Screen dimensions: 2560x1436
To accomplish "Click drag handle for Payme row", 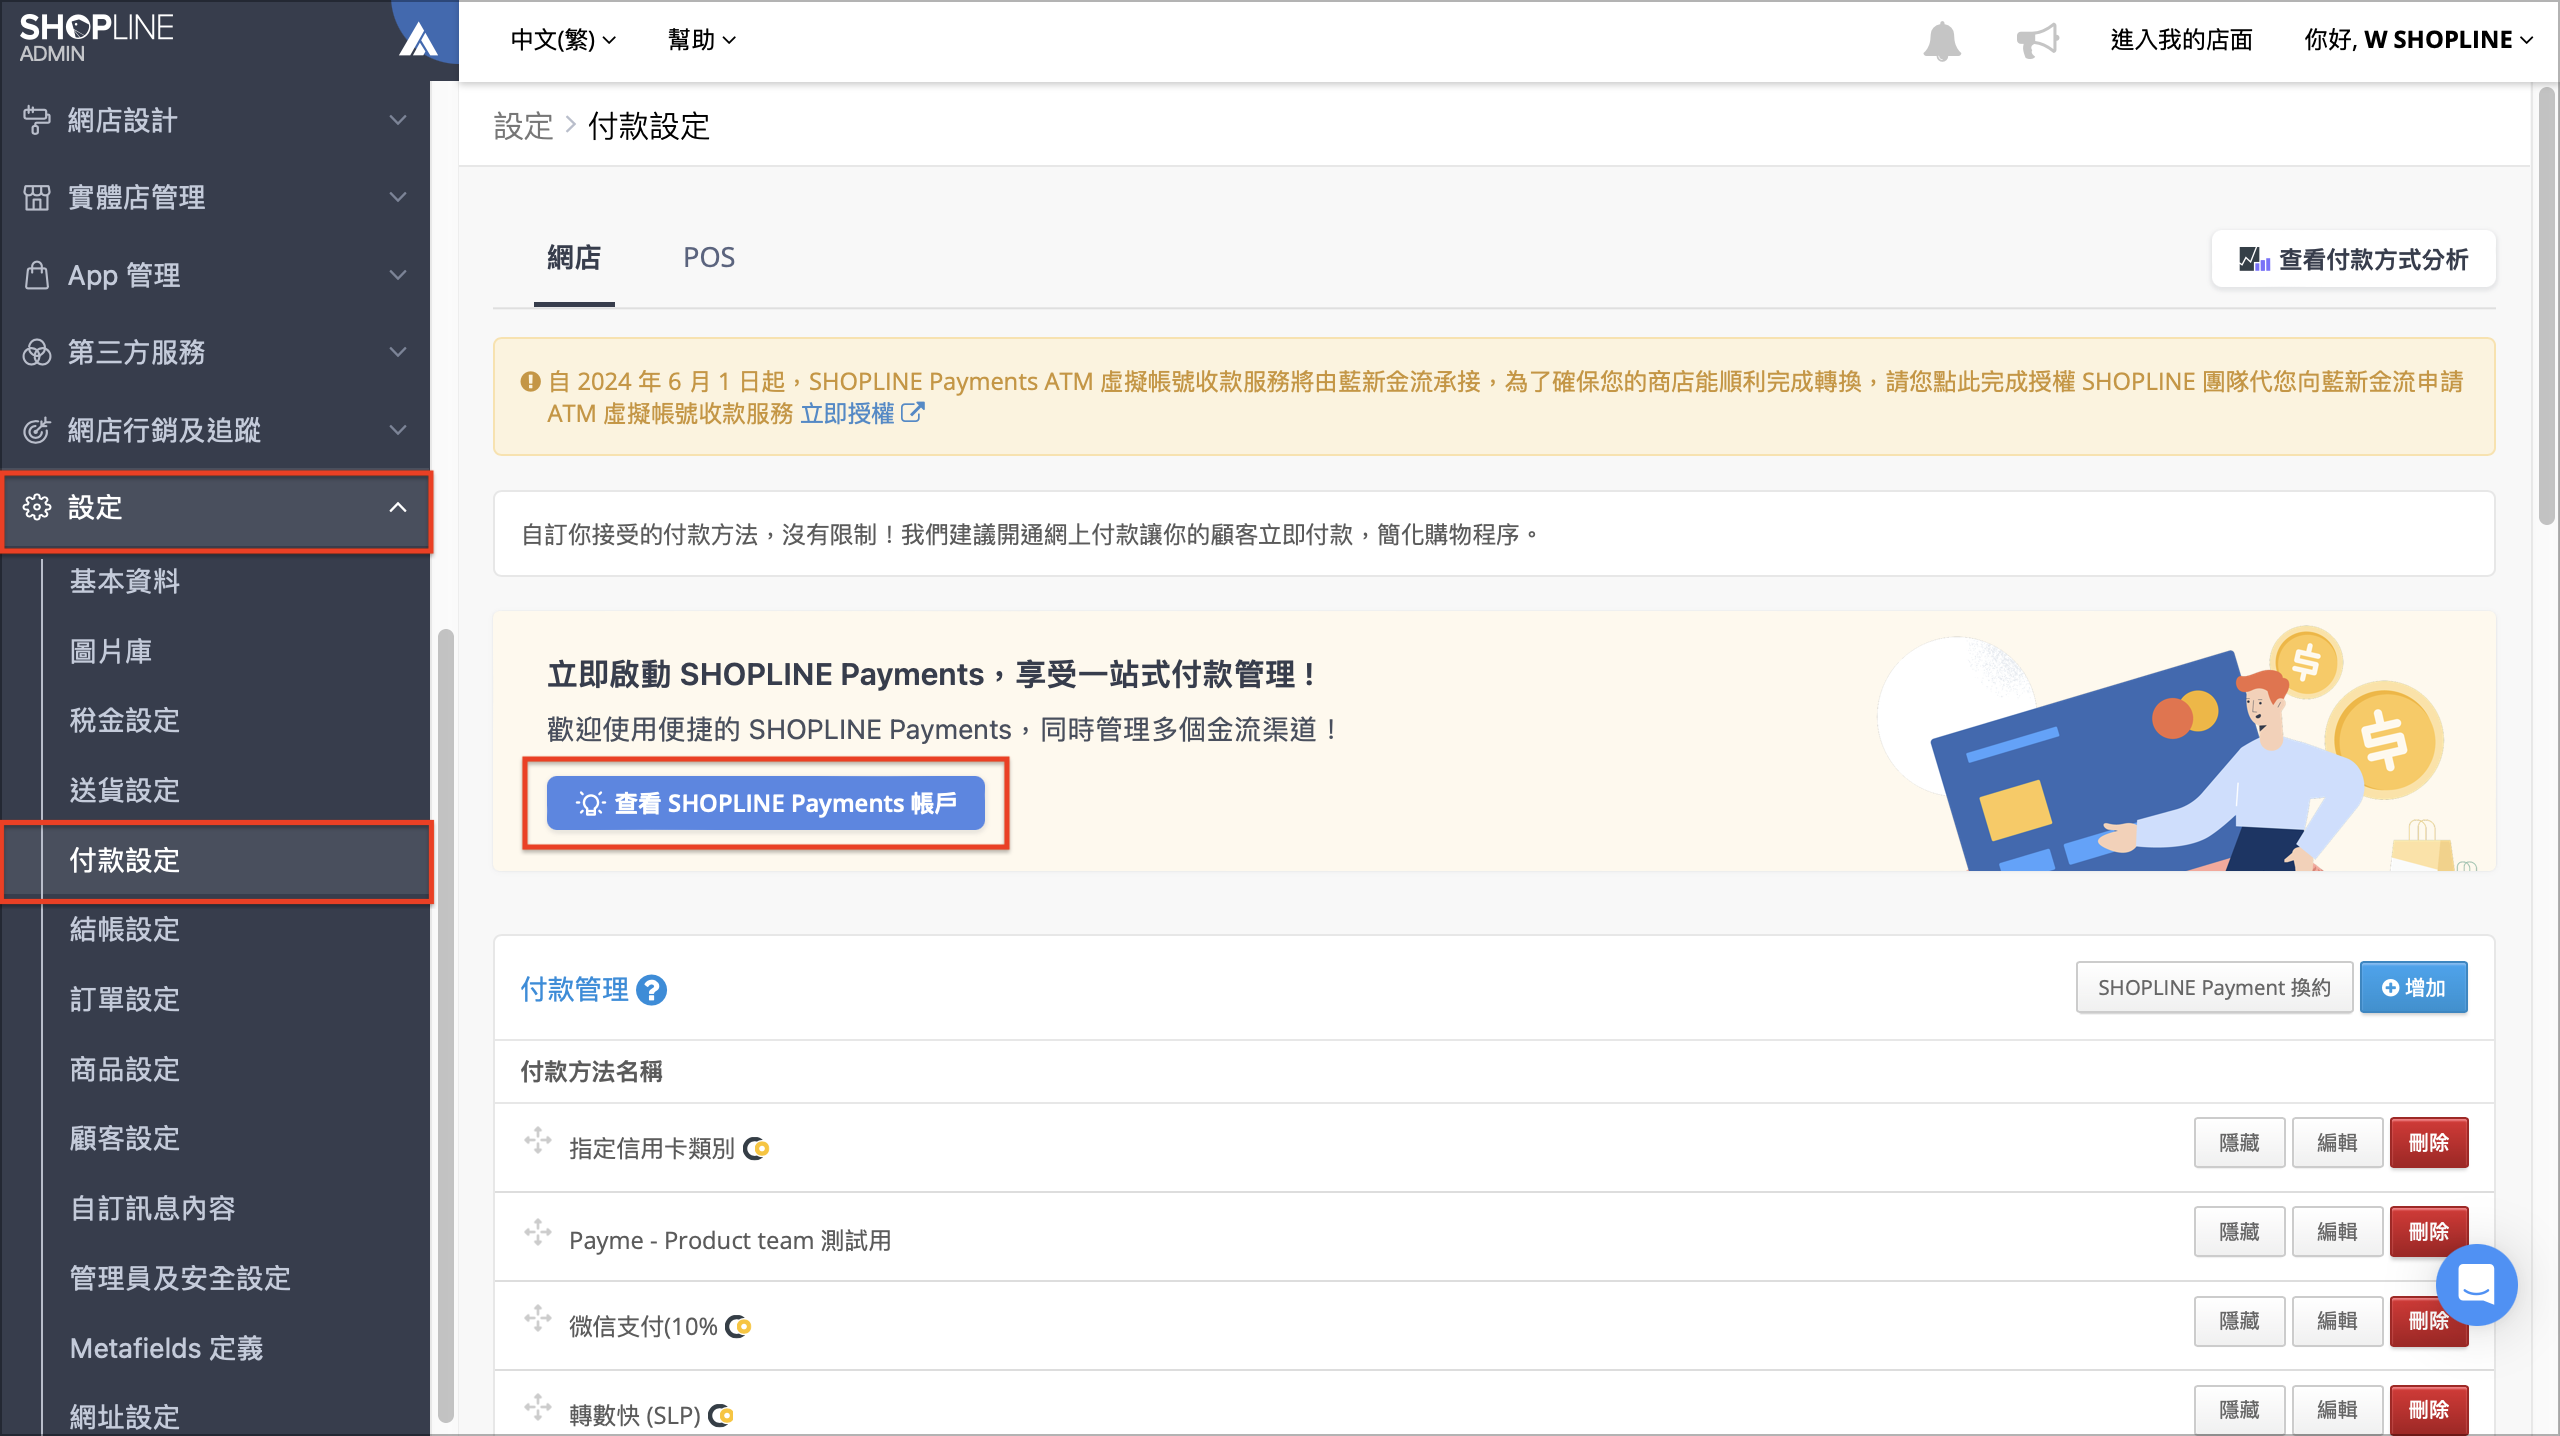I will click(538, 1232).
